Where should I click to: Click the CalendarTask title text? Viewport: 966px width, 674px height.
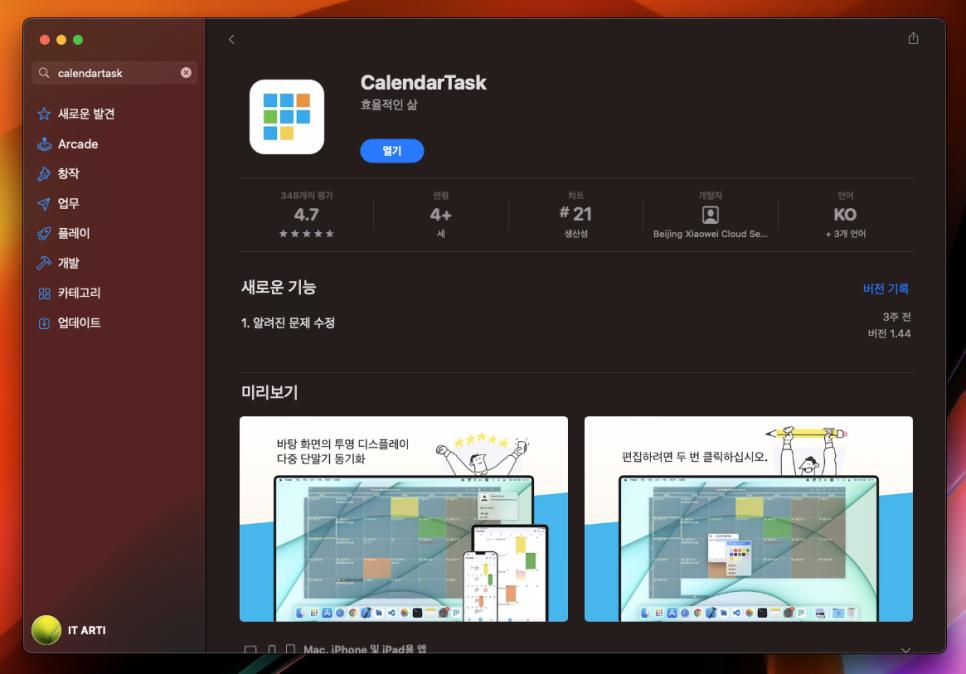point(423,83)
